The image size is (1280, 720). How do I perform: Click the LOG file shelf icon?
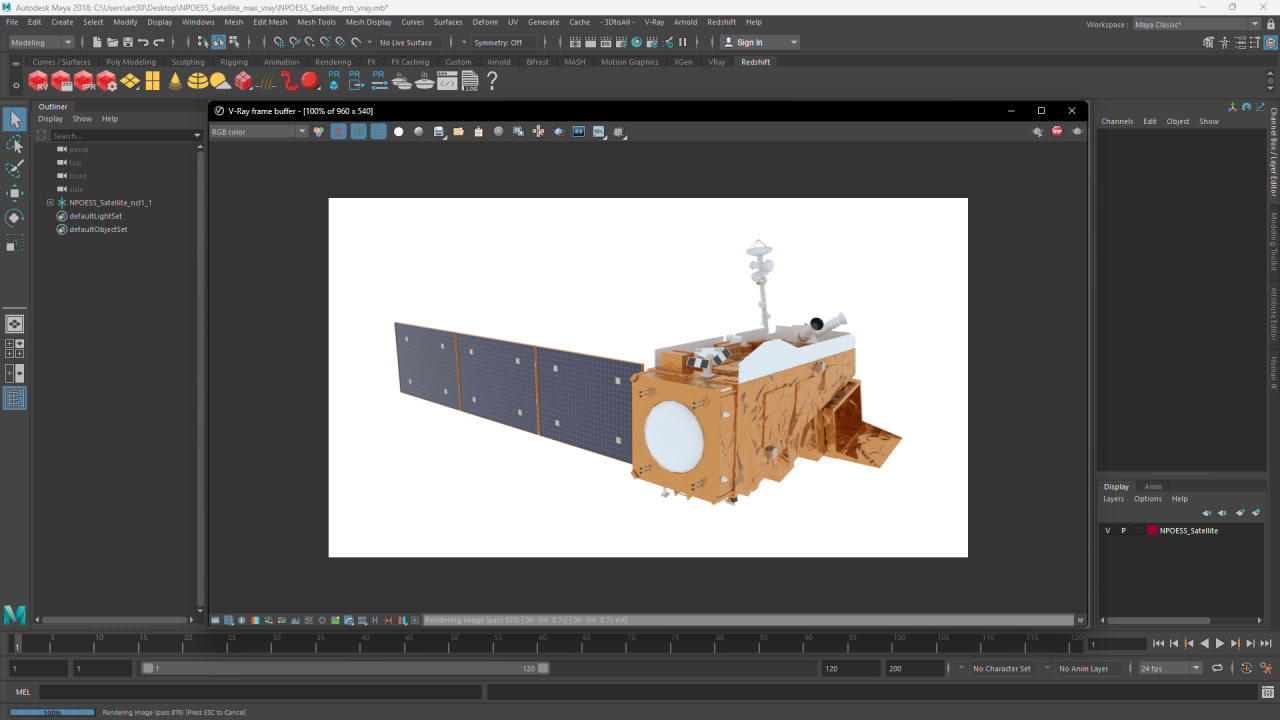pos(469,81)
